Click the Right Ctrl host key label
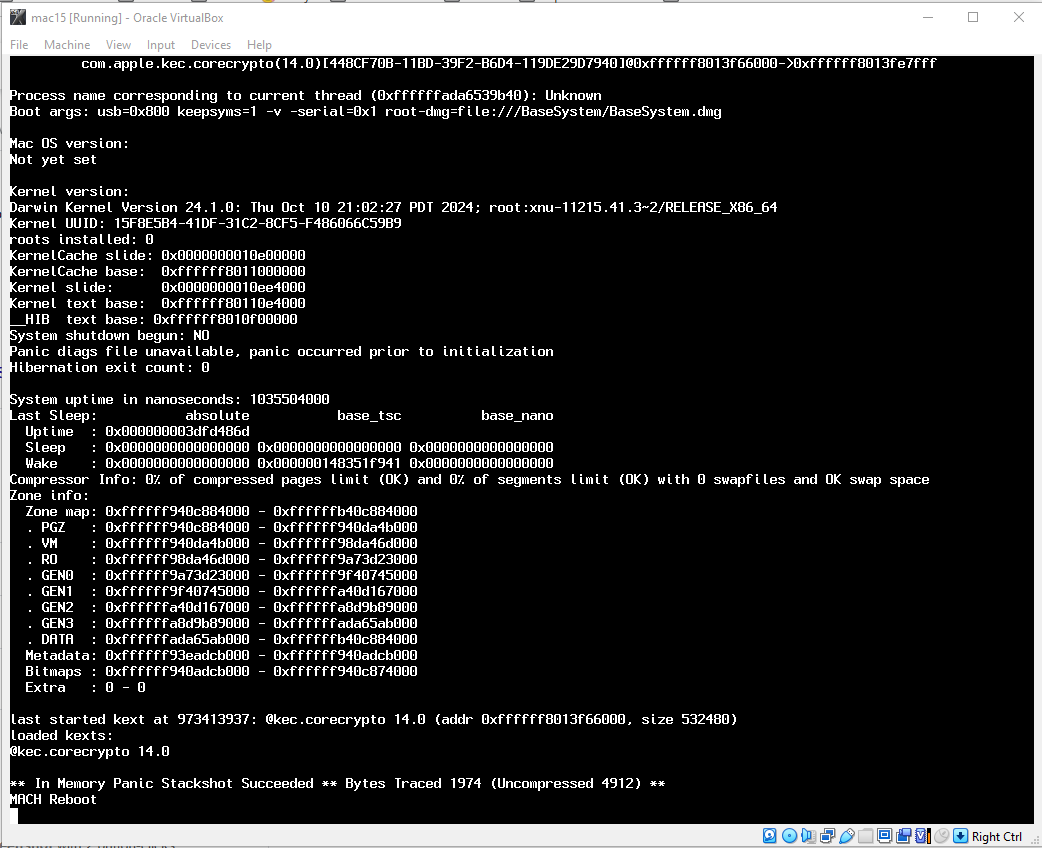 tap(997, 837)
